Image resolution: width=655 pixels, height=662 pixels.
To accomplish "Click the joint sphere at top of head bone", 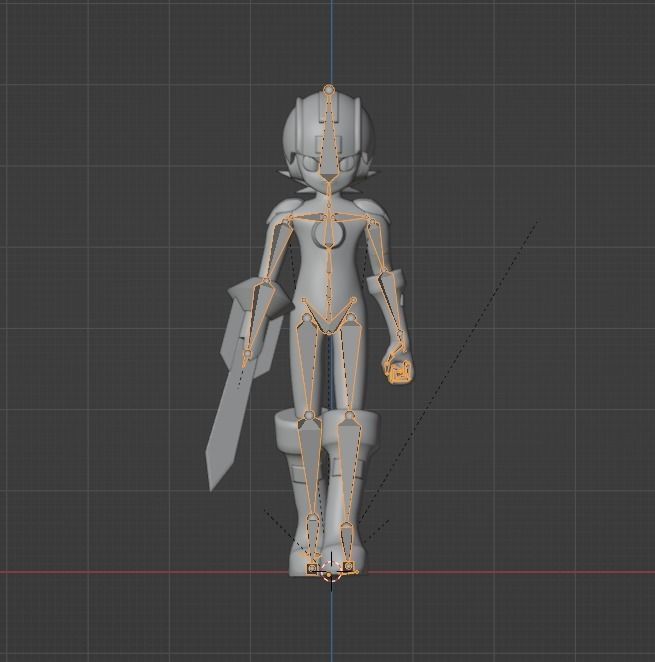I will pos(329,89).
